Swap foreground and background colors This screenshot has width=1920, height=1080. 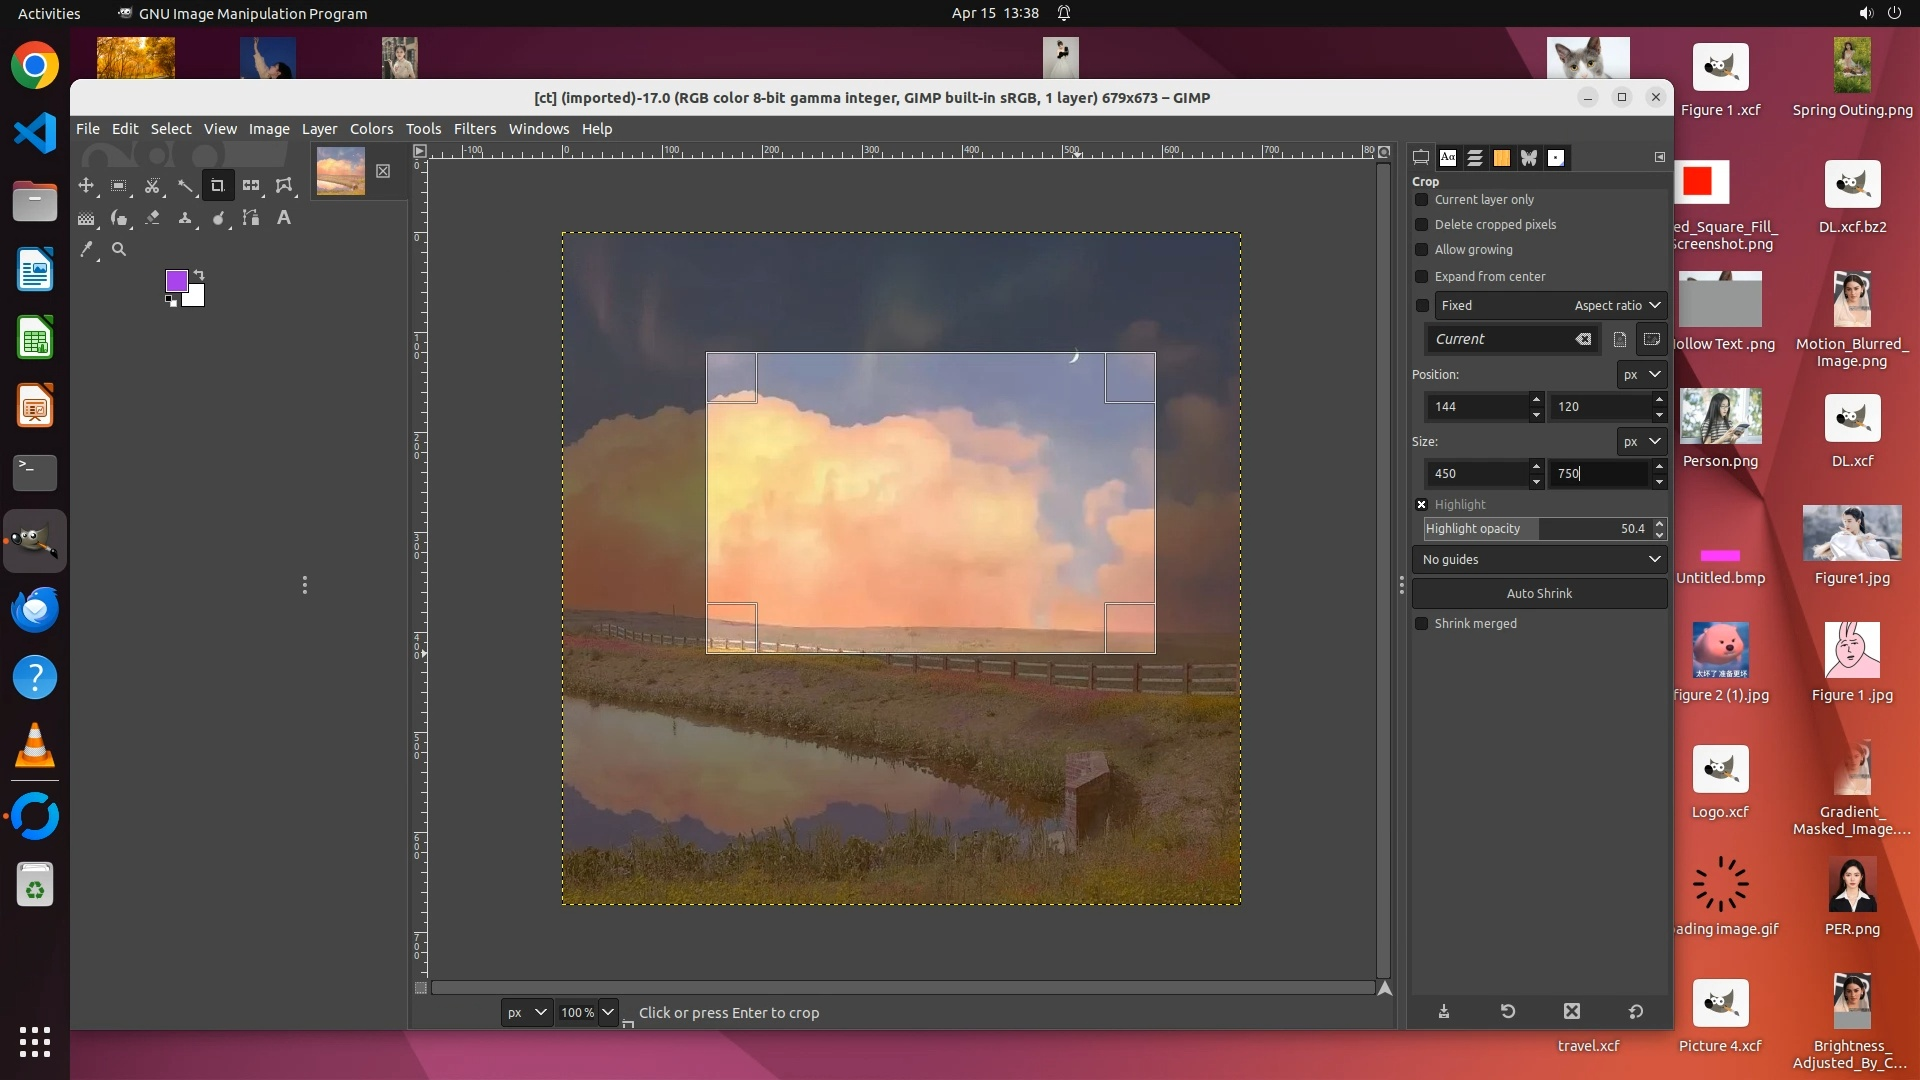pyautogui.click(x=199, y=274)
